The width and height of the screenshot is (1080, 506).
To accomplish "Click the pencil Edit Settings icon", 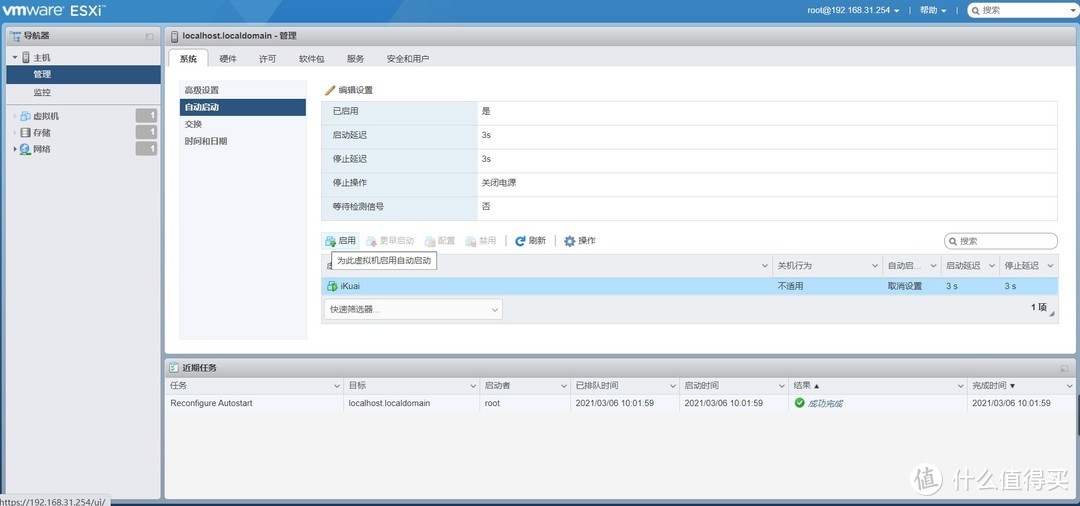I will pos(330,90).
